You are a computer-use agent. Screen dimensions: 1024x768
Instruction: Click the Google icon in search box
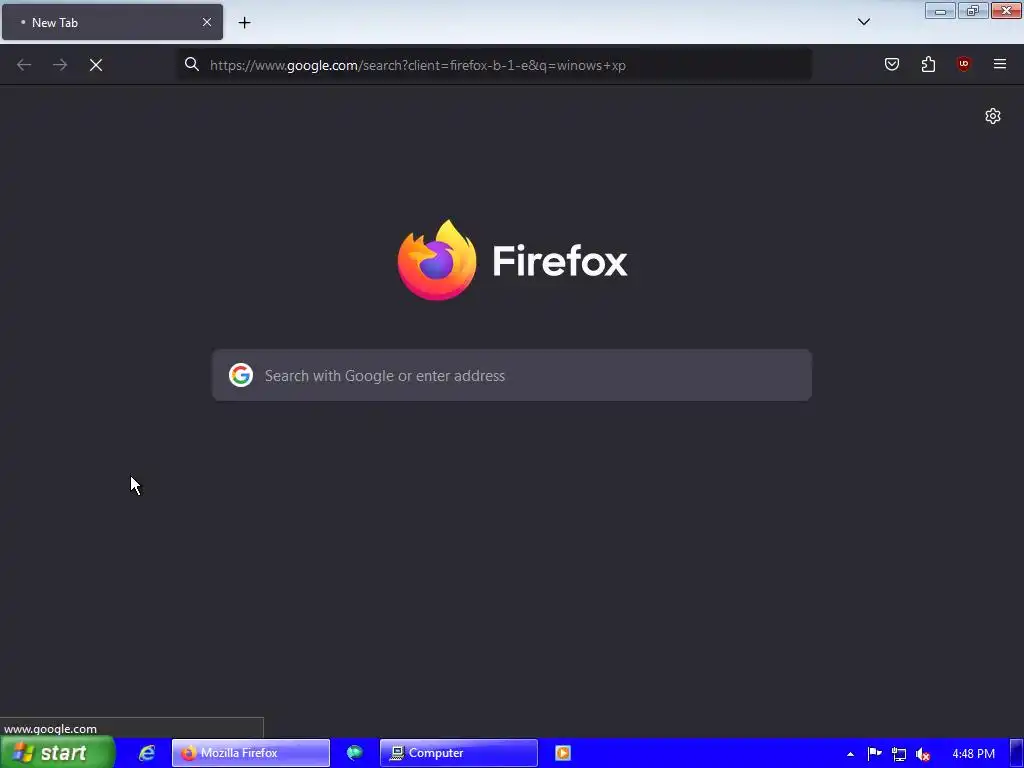(x=241, y=375)
